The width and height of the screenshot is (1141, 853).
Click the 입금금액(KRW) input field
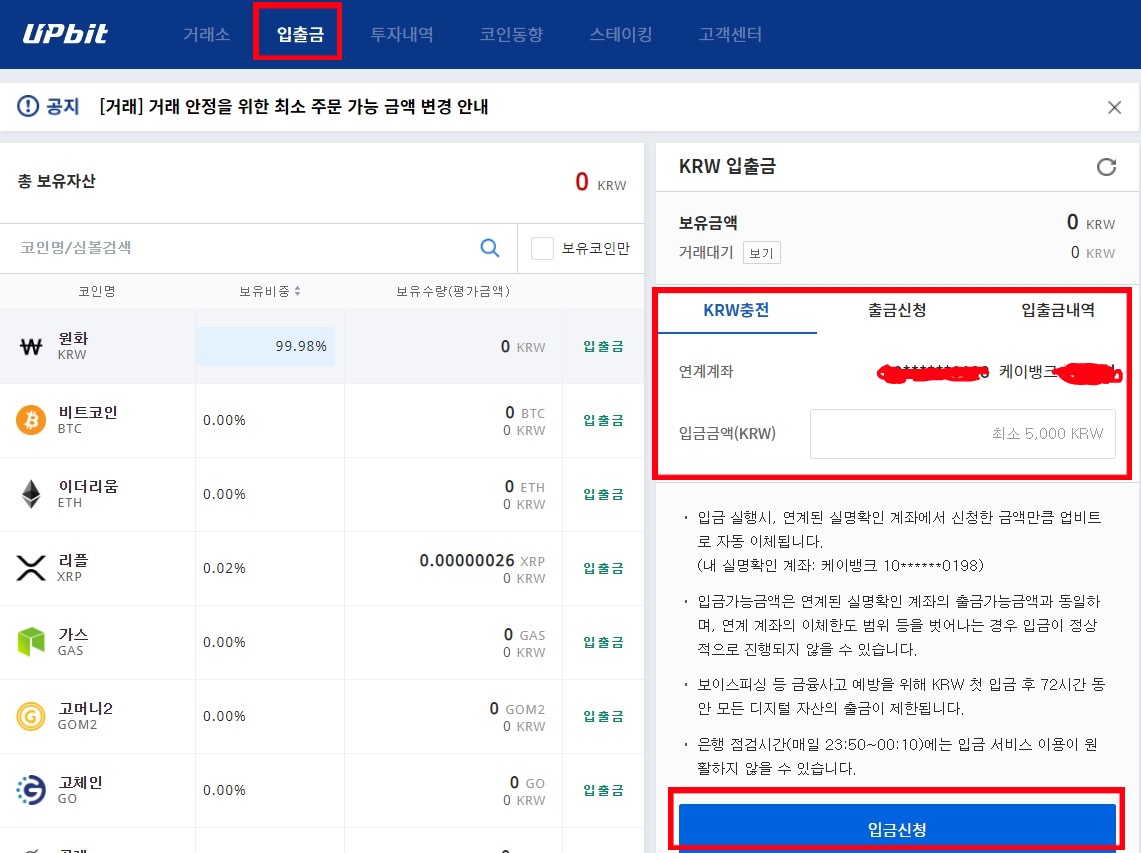click(x=963, y=434)
